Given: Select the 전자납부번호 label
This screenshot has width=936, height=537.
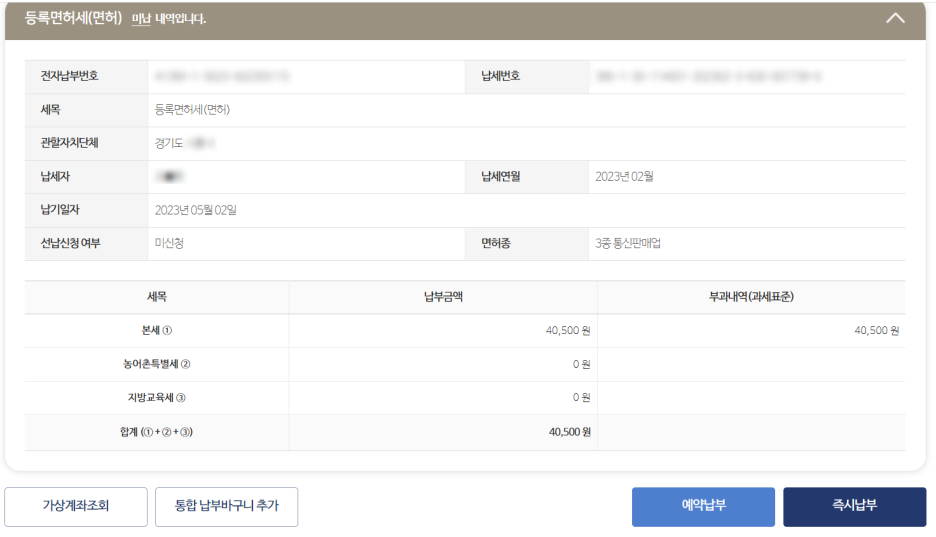Looking at the screenshot, I should click(x=69, y=76).
